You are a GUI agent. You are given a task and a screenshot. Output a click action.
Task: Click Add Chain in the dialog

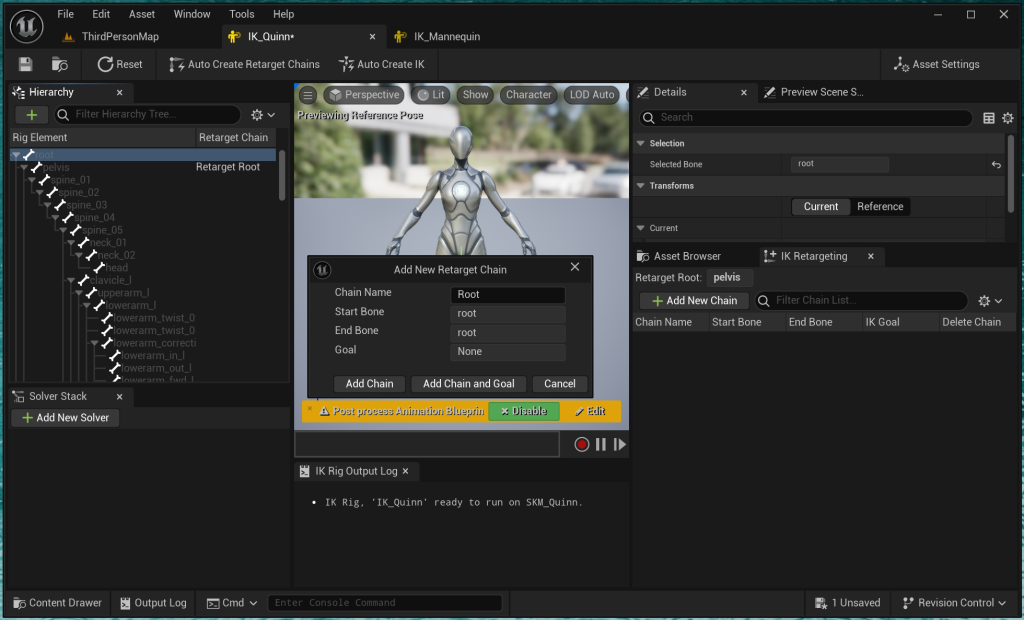pyautogui.click(x=370, y=383)
